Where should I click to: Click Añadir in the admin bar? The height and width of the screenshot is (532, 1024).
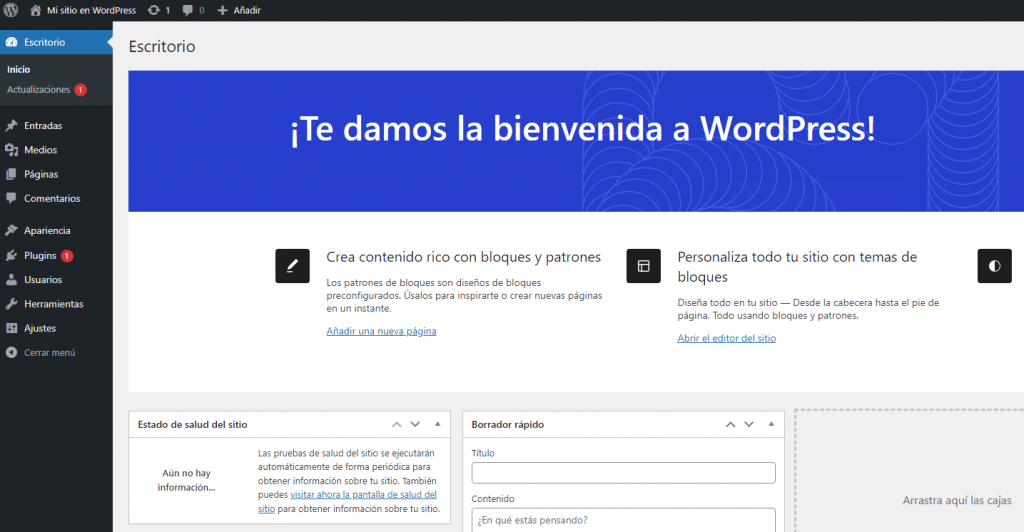pyautogui.click(x=247, y=10)
